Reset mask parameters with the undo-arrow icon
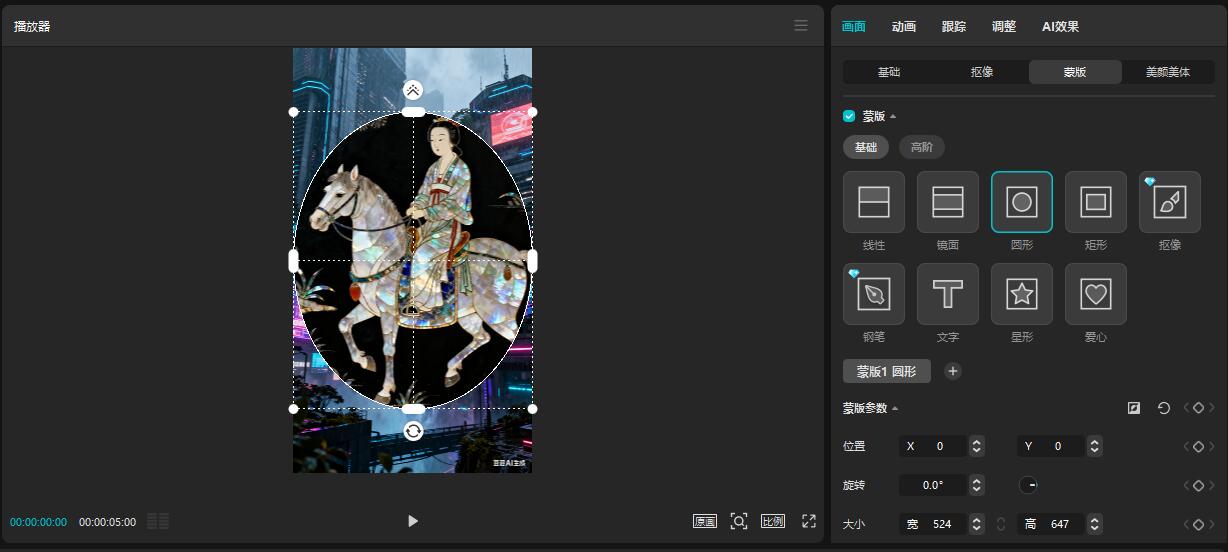 coord(1164,408)
